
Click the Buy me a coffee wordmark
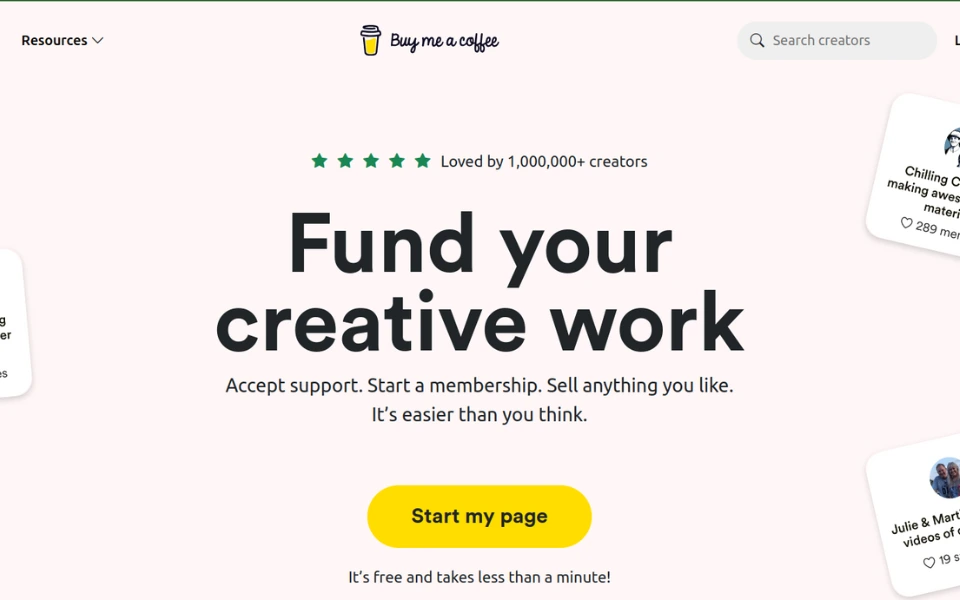(x=444, y=41)
